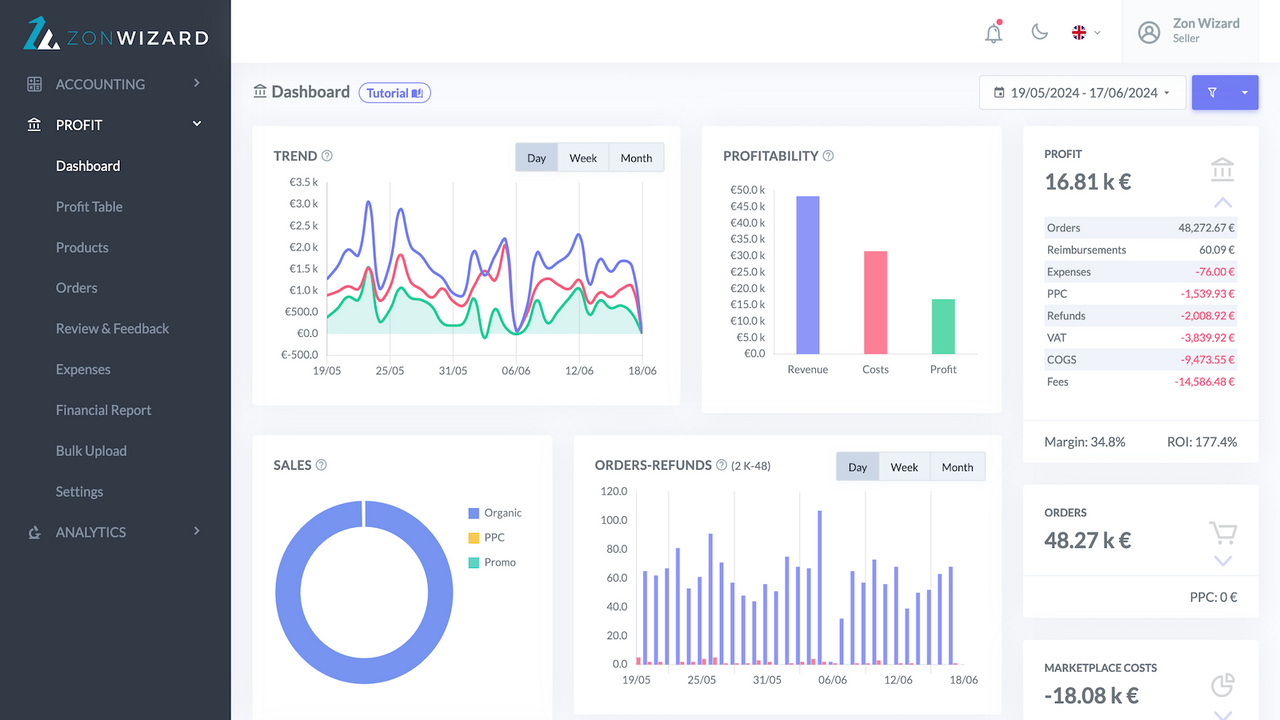Click the pie chart icon in Marketplace Costs card
The image size is (1280, 720).
[x=1222, y=685]
